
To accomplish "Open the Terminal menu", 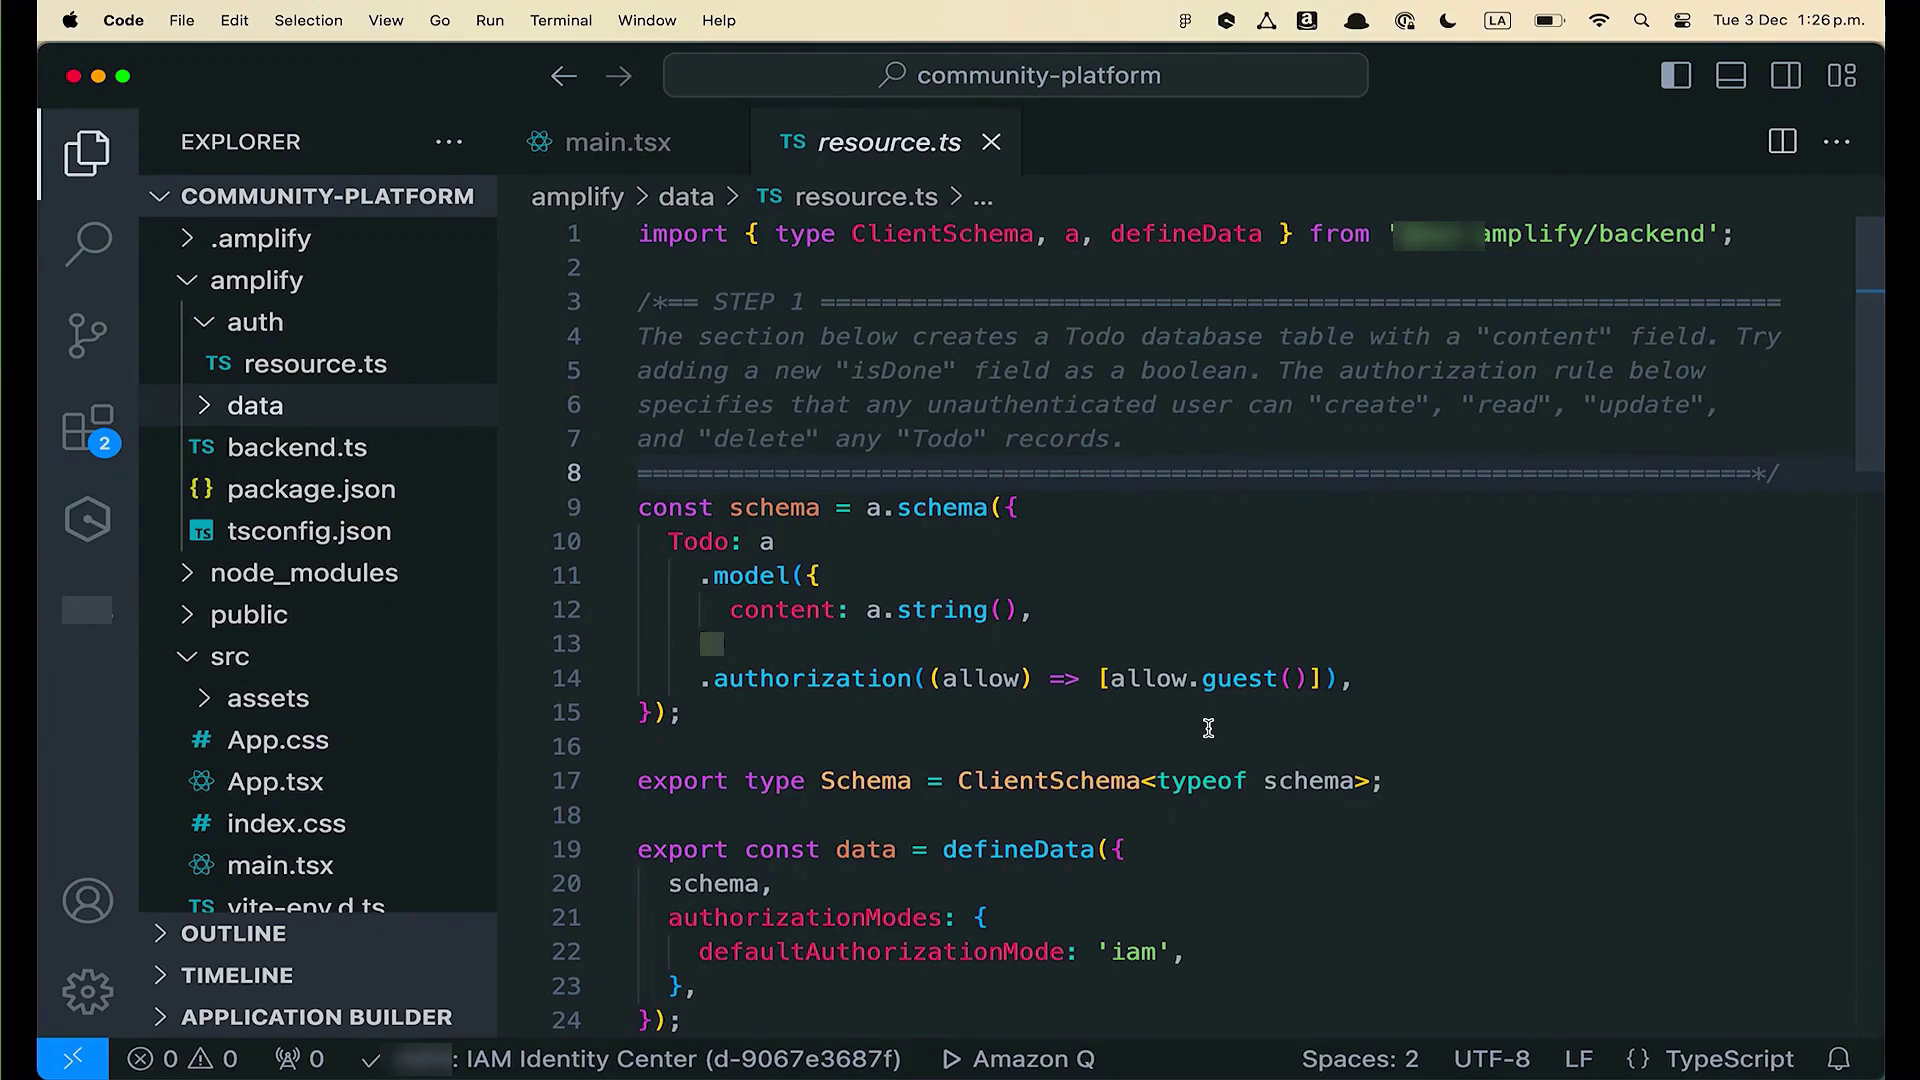I will click(561, 20).
